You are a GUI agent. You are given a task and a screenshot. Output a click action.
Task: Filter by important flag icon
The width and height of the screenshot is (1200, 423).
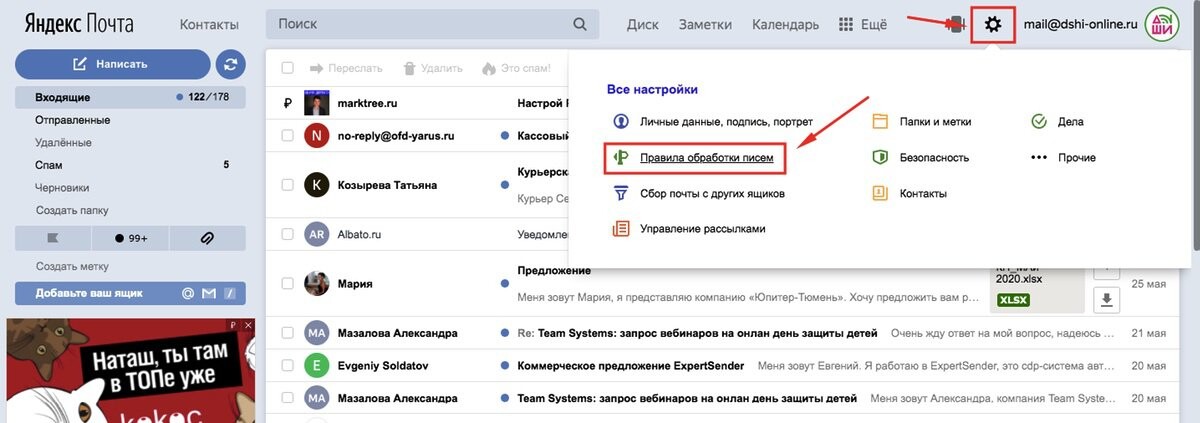coord(53,238)
